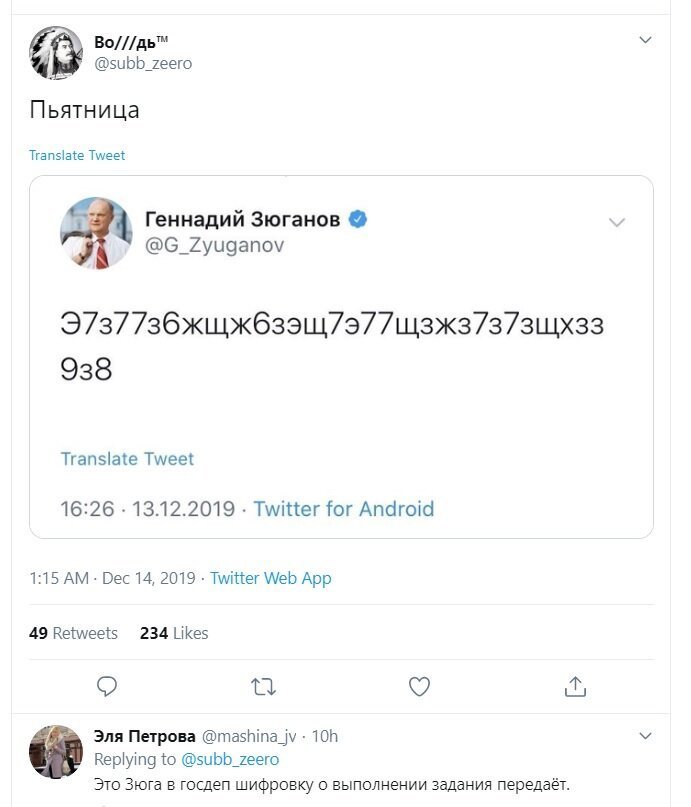Click the @subb_zeero mention in reply
Viewport: 691px width, 807px height.
coord(230,760)
